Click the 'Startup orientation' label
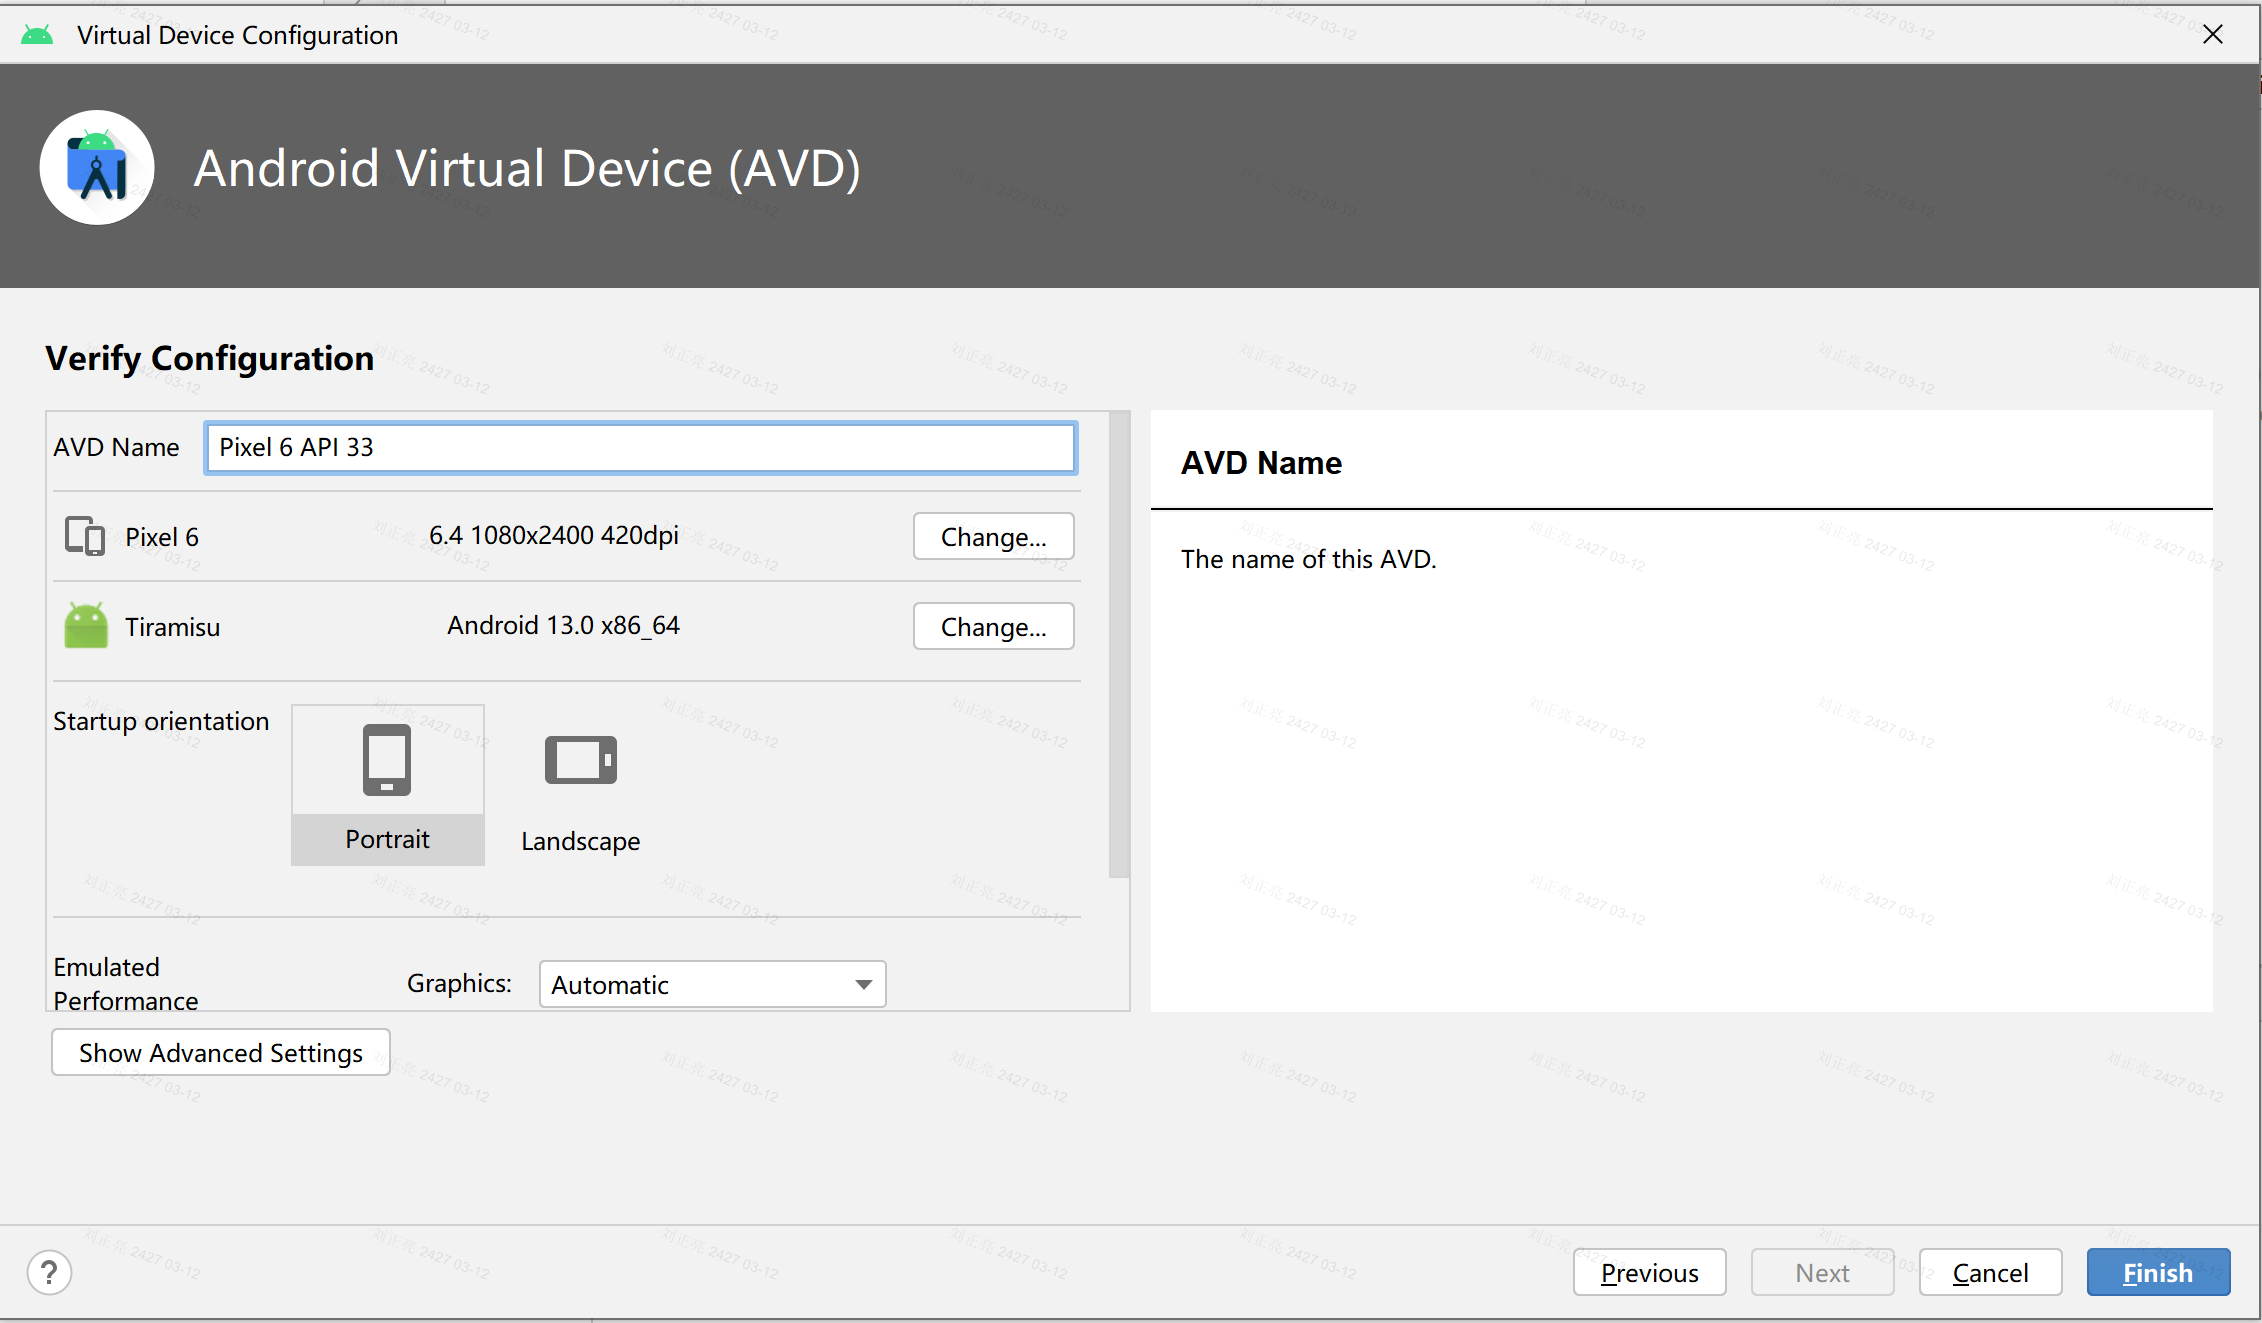 (161, 721)
